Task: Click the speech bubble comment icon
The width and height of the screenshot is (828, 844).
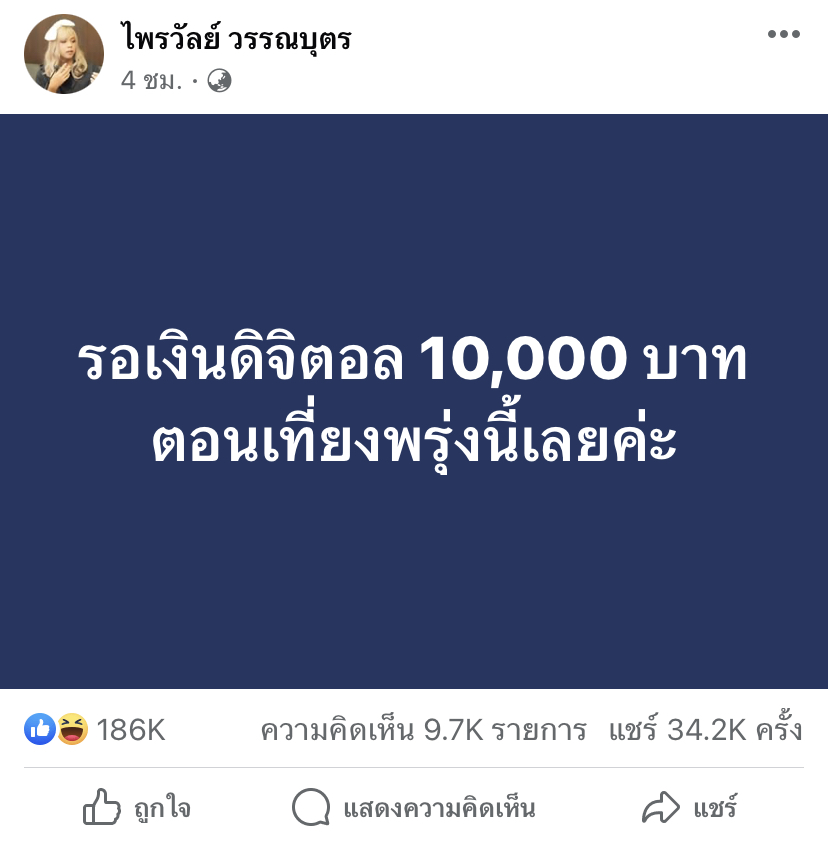Action: pyautogui.click(x=311, y=807)
